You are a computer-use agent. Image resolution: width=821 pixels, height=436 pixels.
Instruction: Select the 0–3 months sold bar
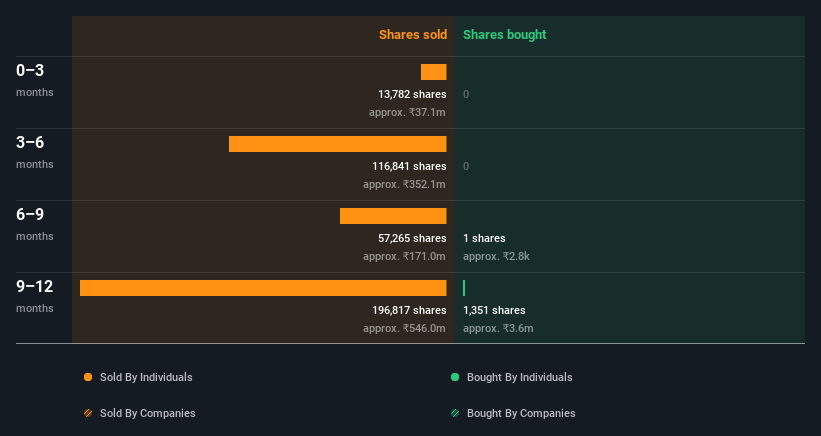pyautogui.click(x=434, y=72)
